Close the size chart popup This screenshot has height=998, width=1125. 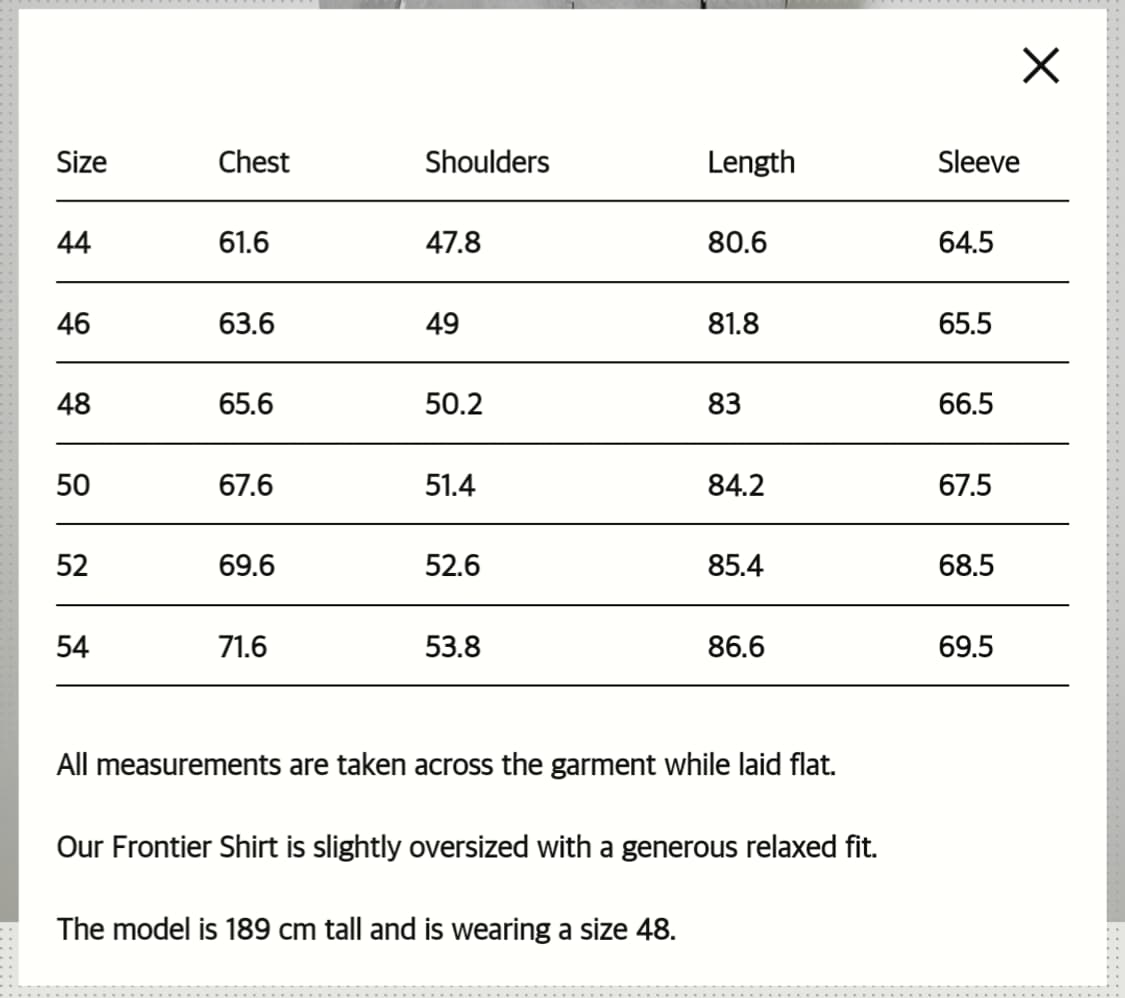coord(1040,67)
